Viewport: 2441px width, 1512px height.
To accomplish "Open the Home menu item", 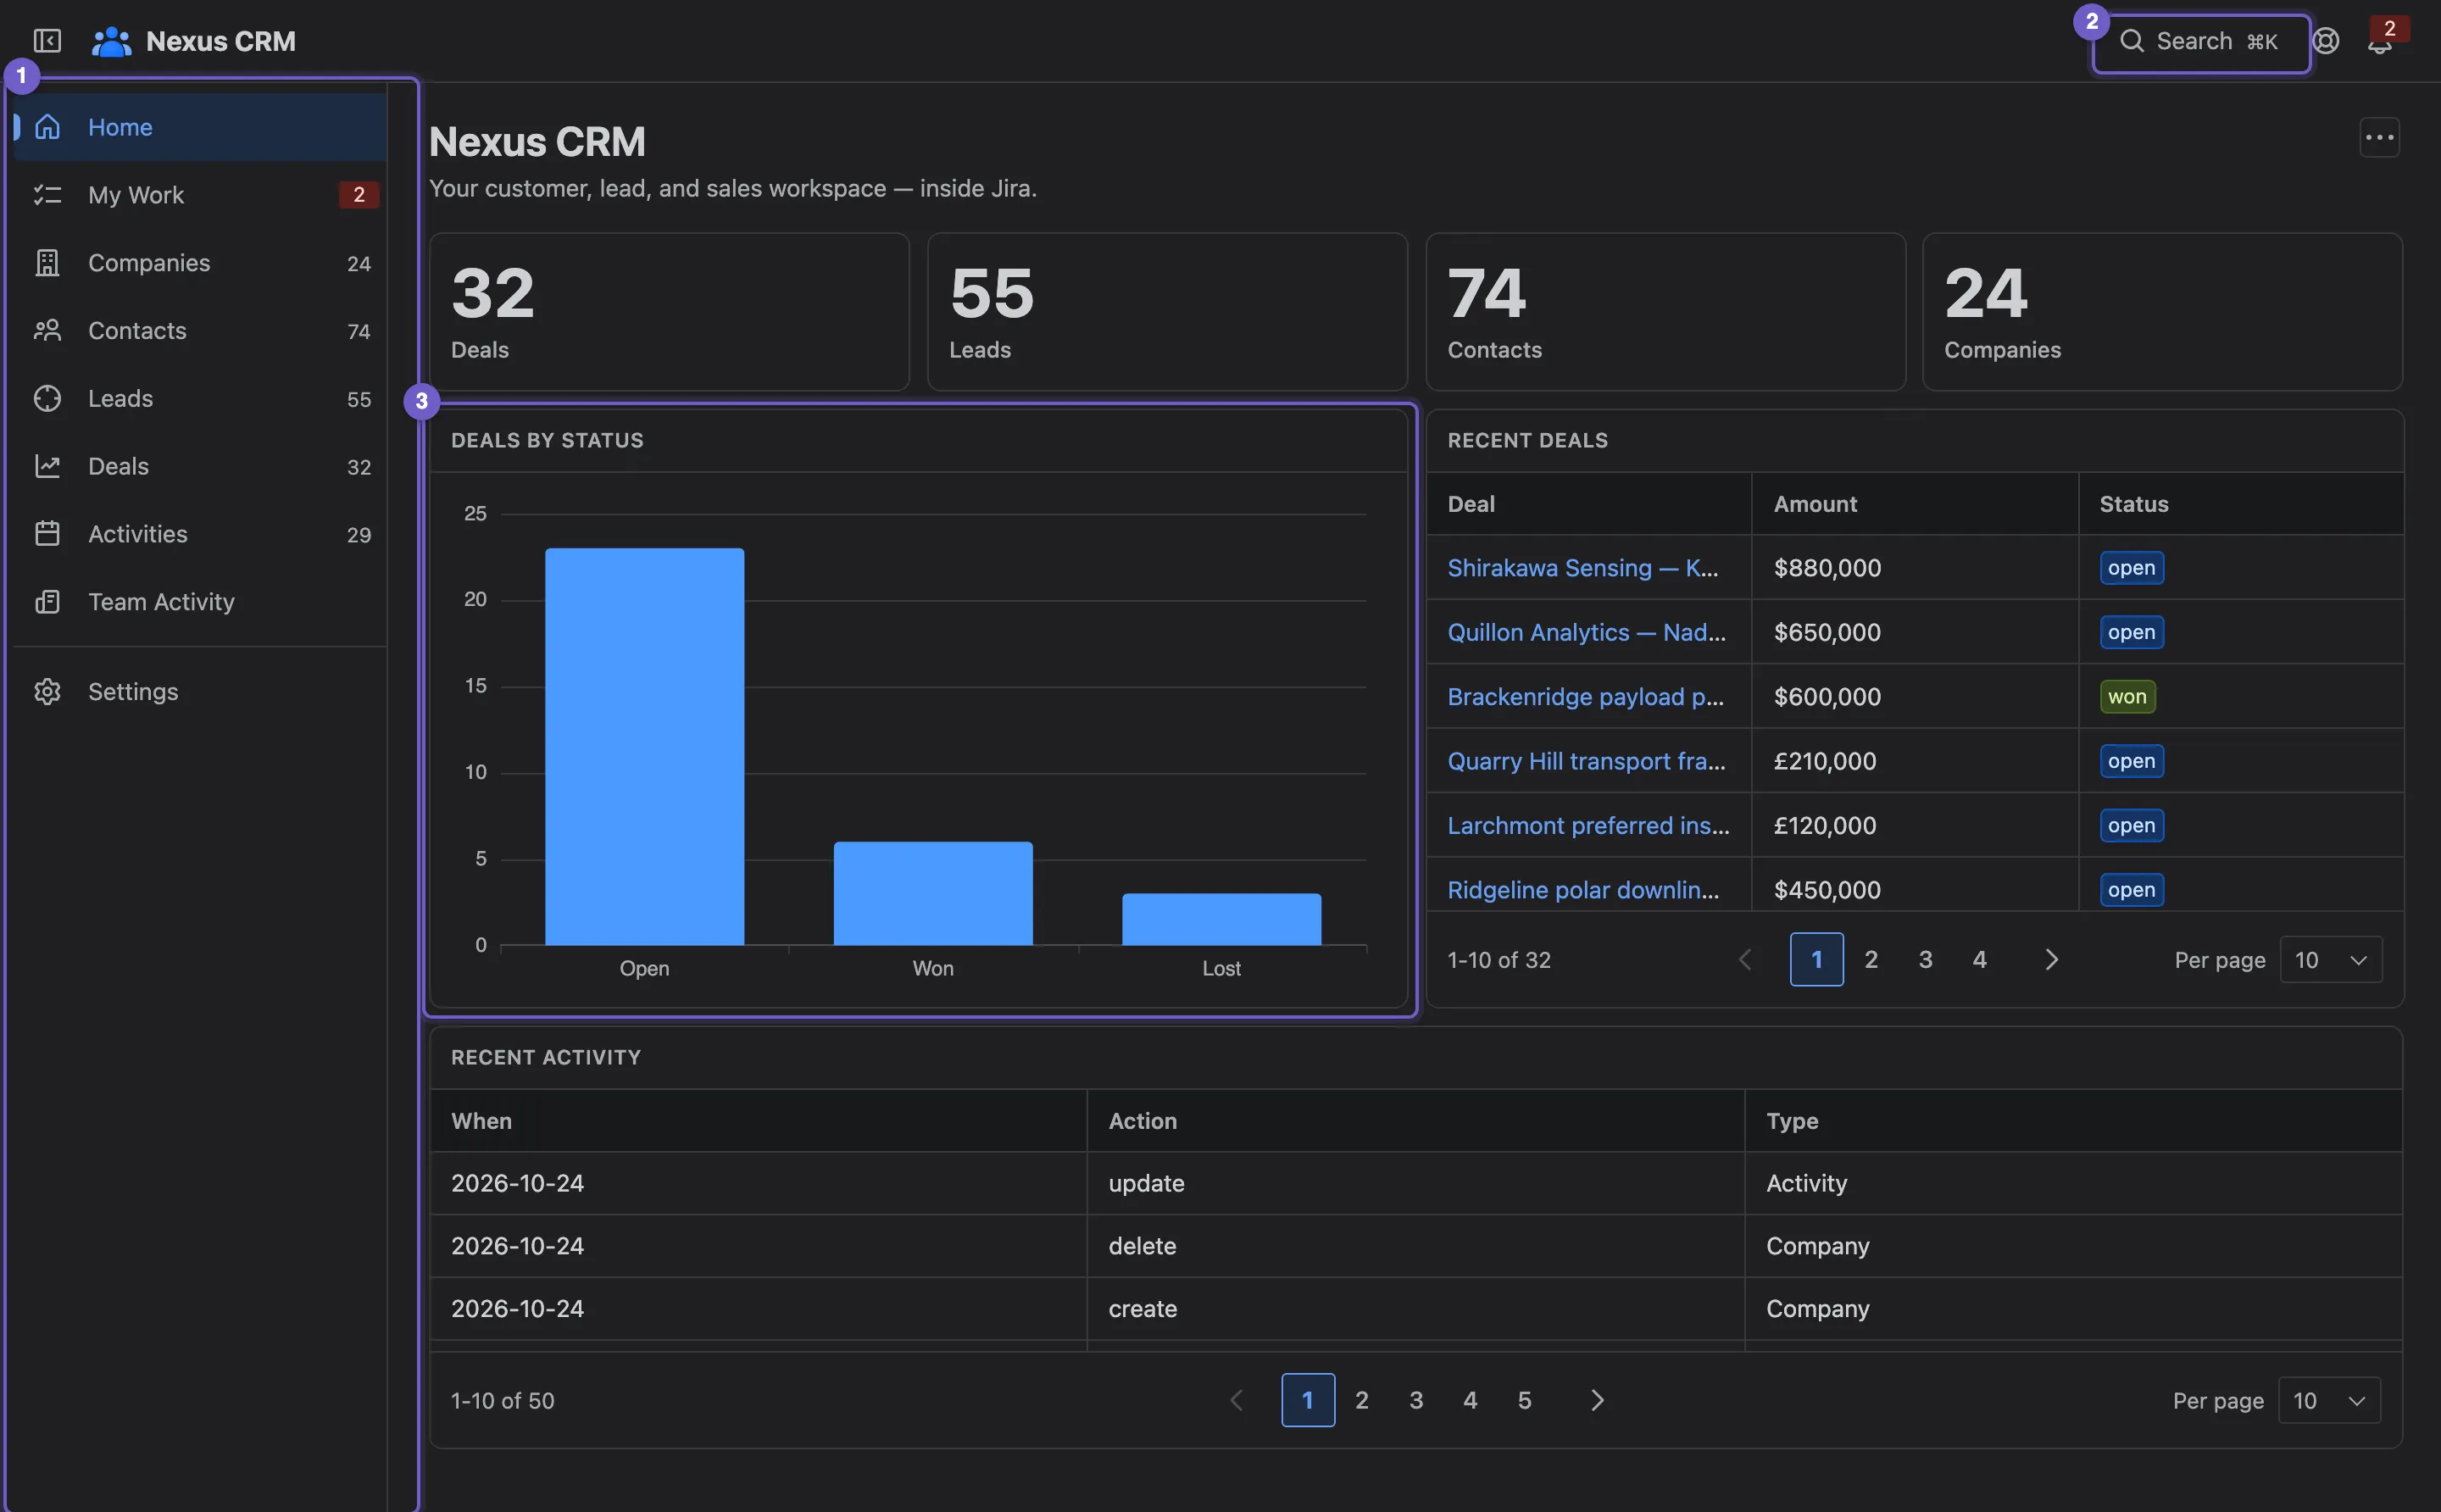I will [x=200, y=127].
